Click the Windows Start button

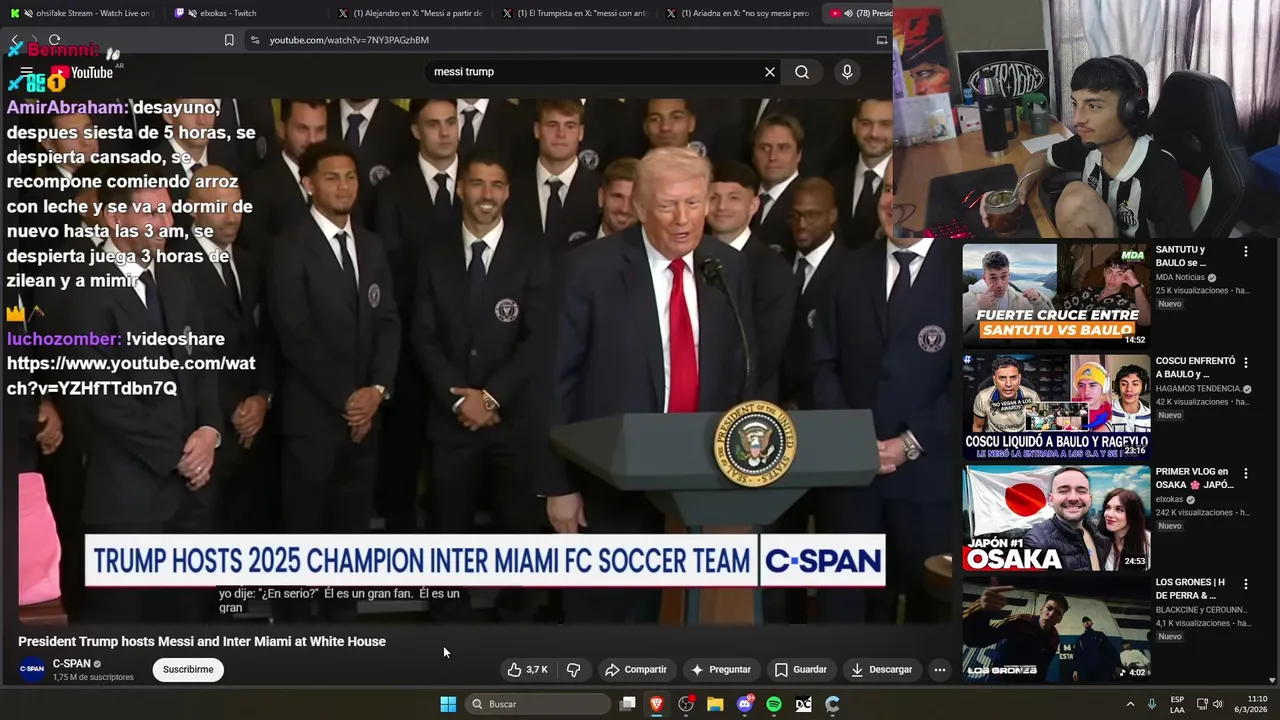448,704
